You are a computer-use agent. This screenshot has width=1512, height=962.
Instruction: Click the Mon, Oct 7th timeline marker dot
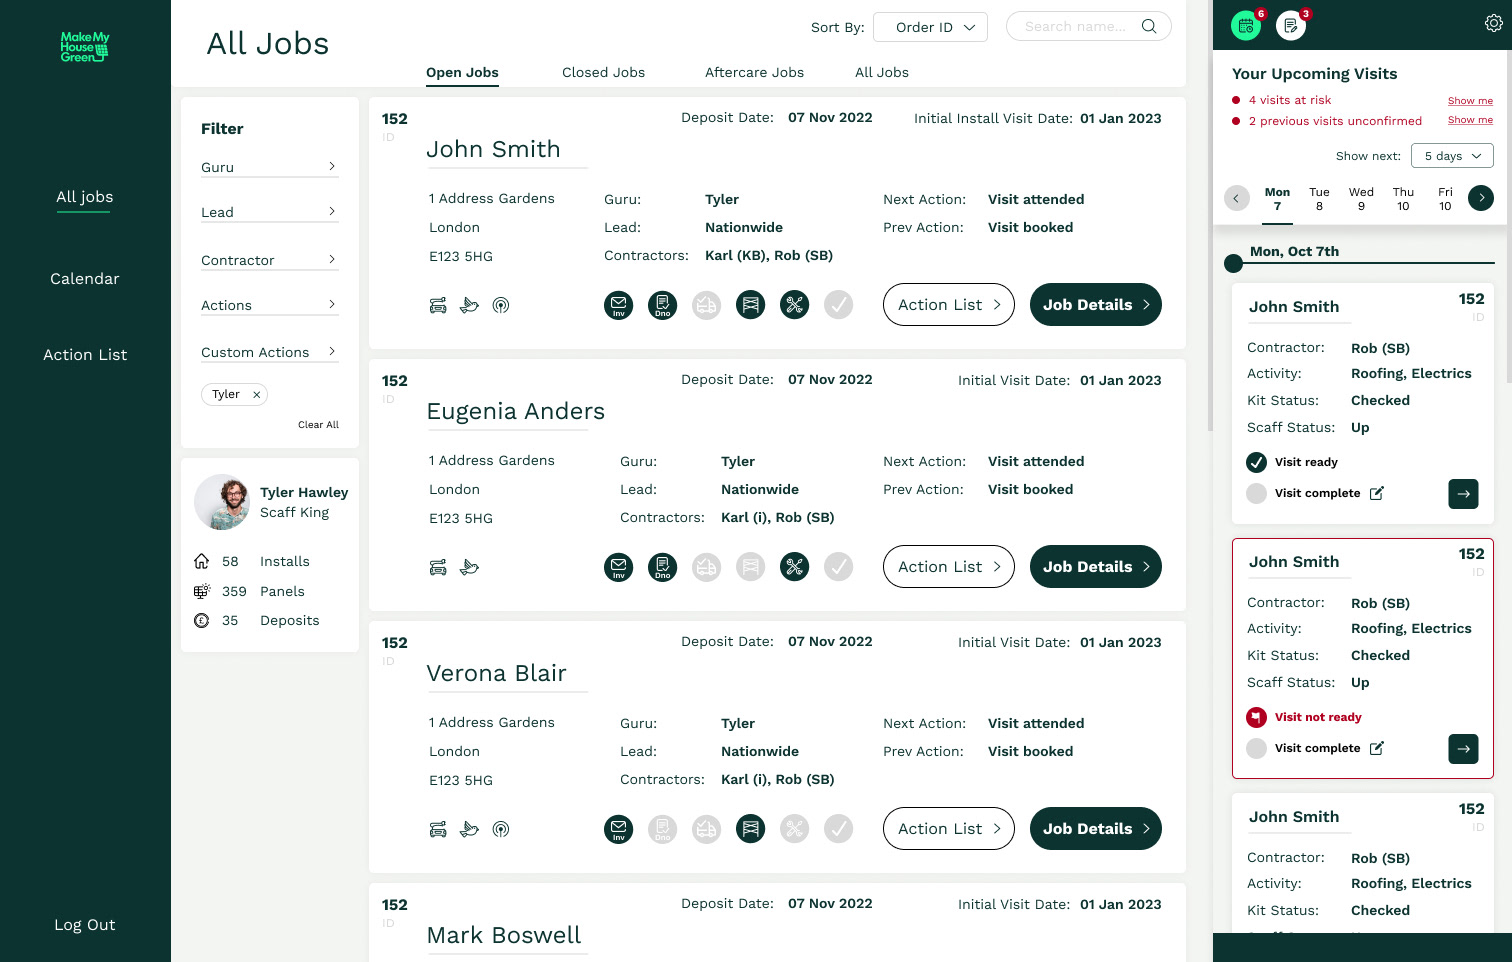[x=1234, y=264]
